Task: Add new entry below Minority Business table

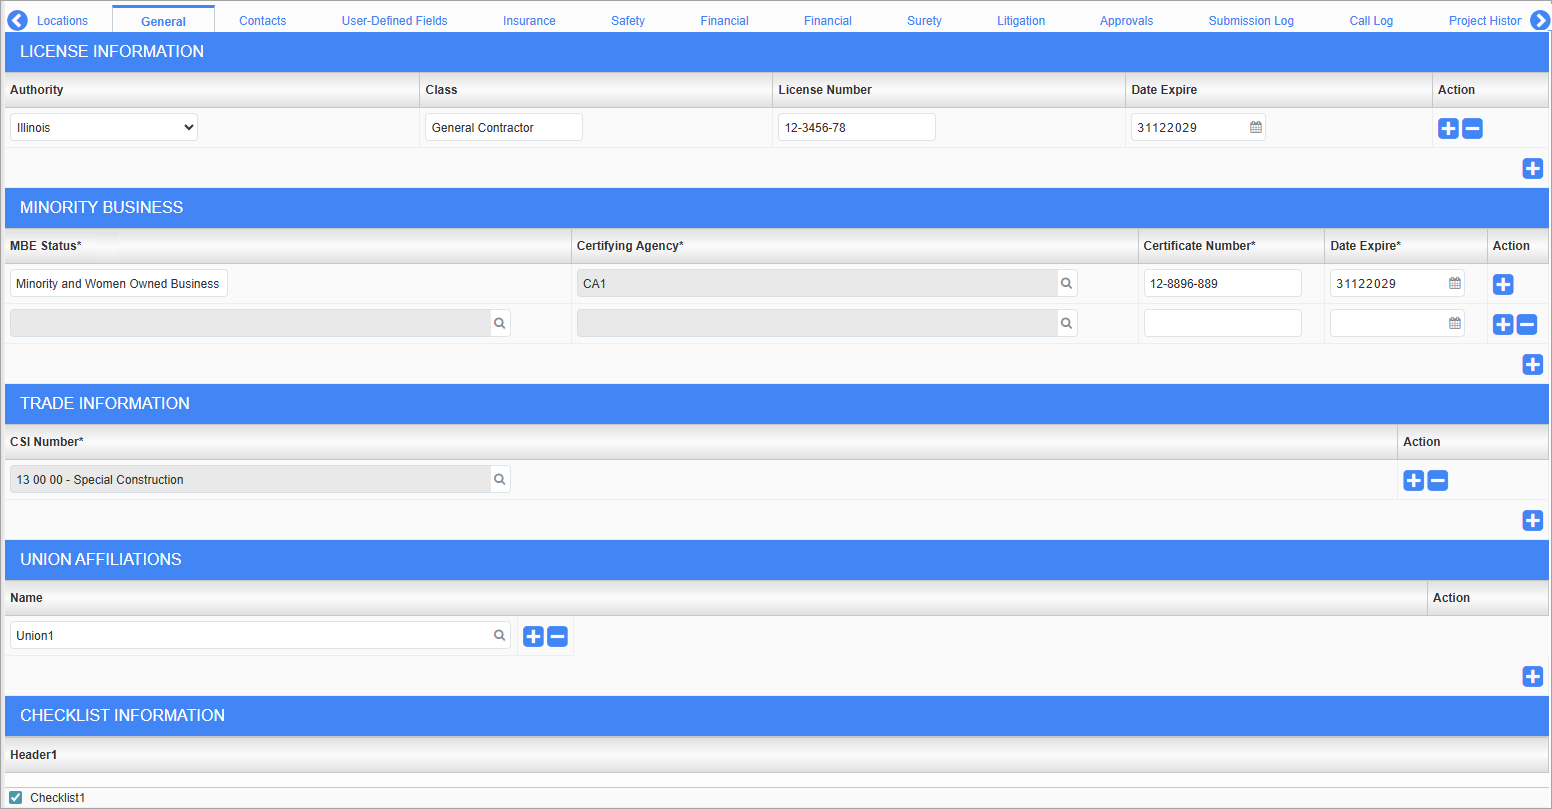Action: (1533, 364)
